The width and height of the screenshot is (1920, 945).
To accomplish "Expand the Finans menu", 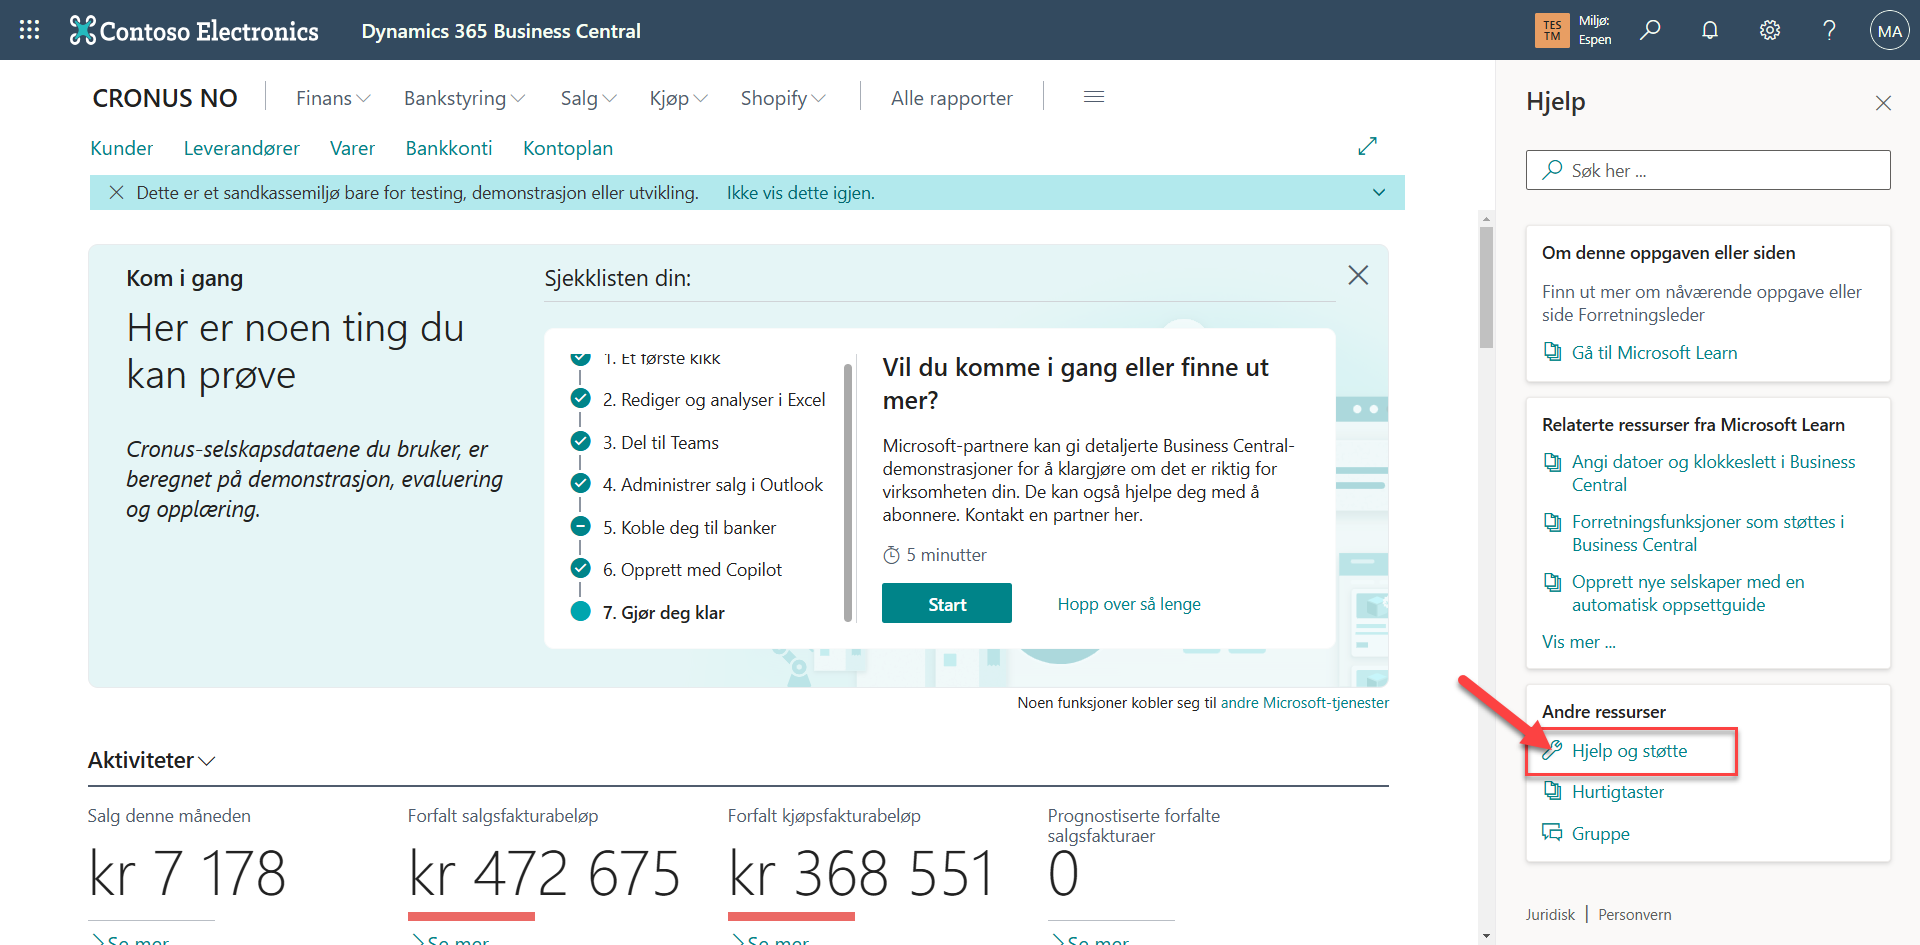I will (x=333, y=98).
